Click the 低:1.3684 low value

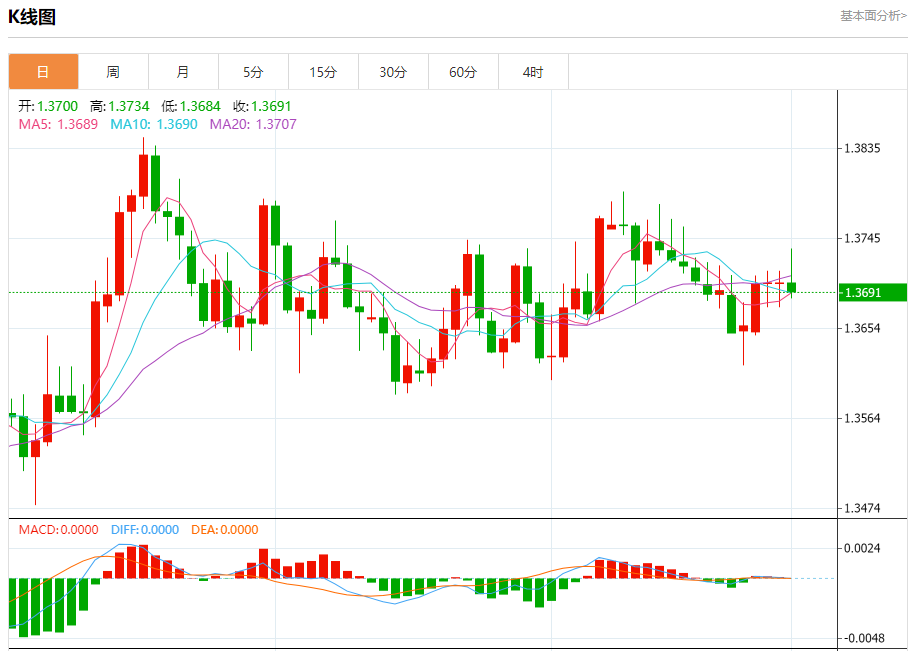(191, 106)
